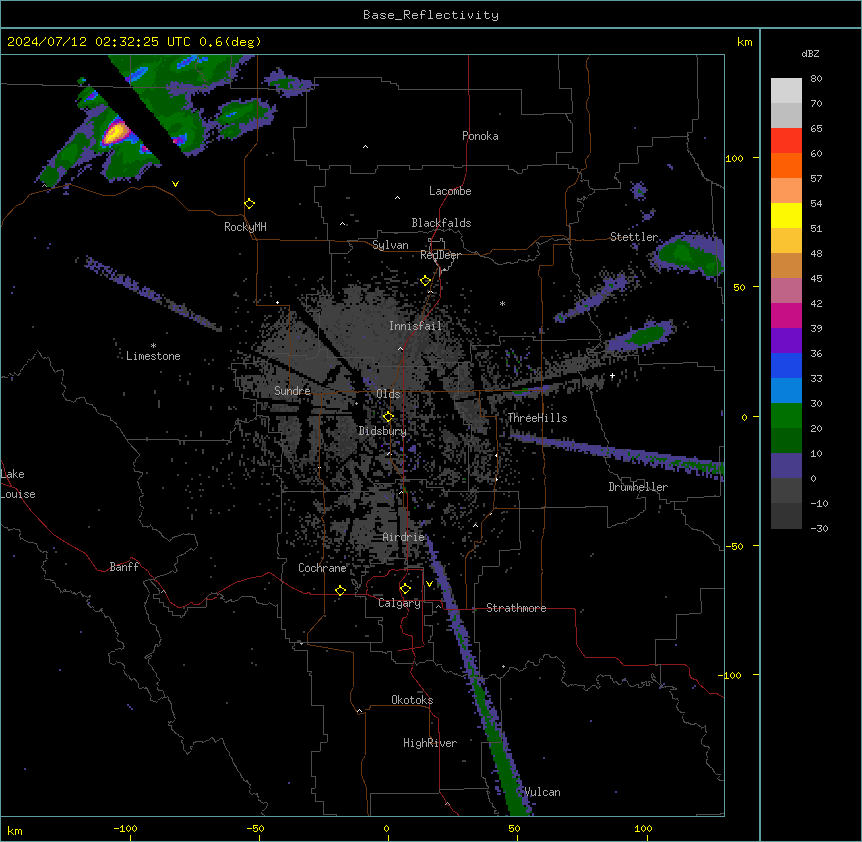Click the red 65 dBZ legend color
The width and height of the screenshot is (862, 842).
786,141
